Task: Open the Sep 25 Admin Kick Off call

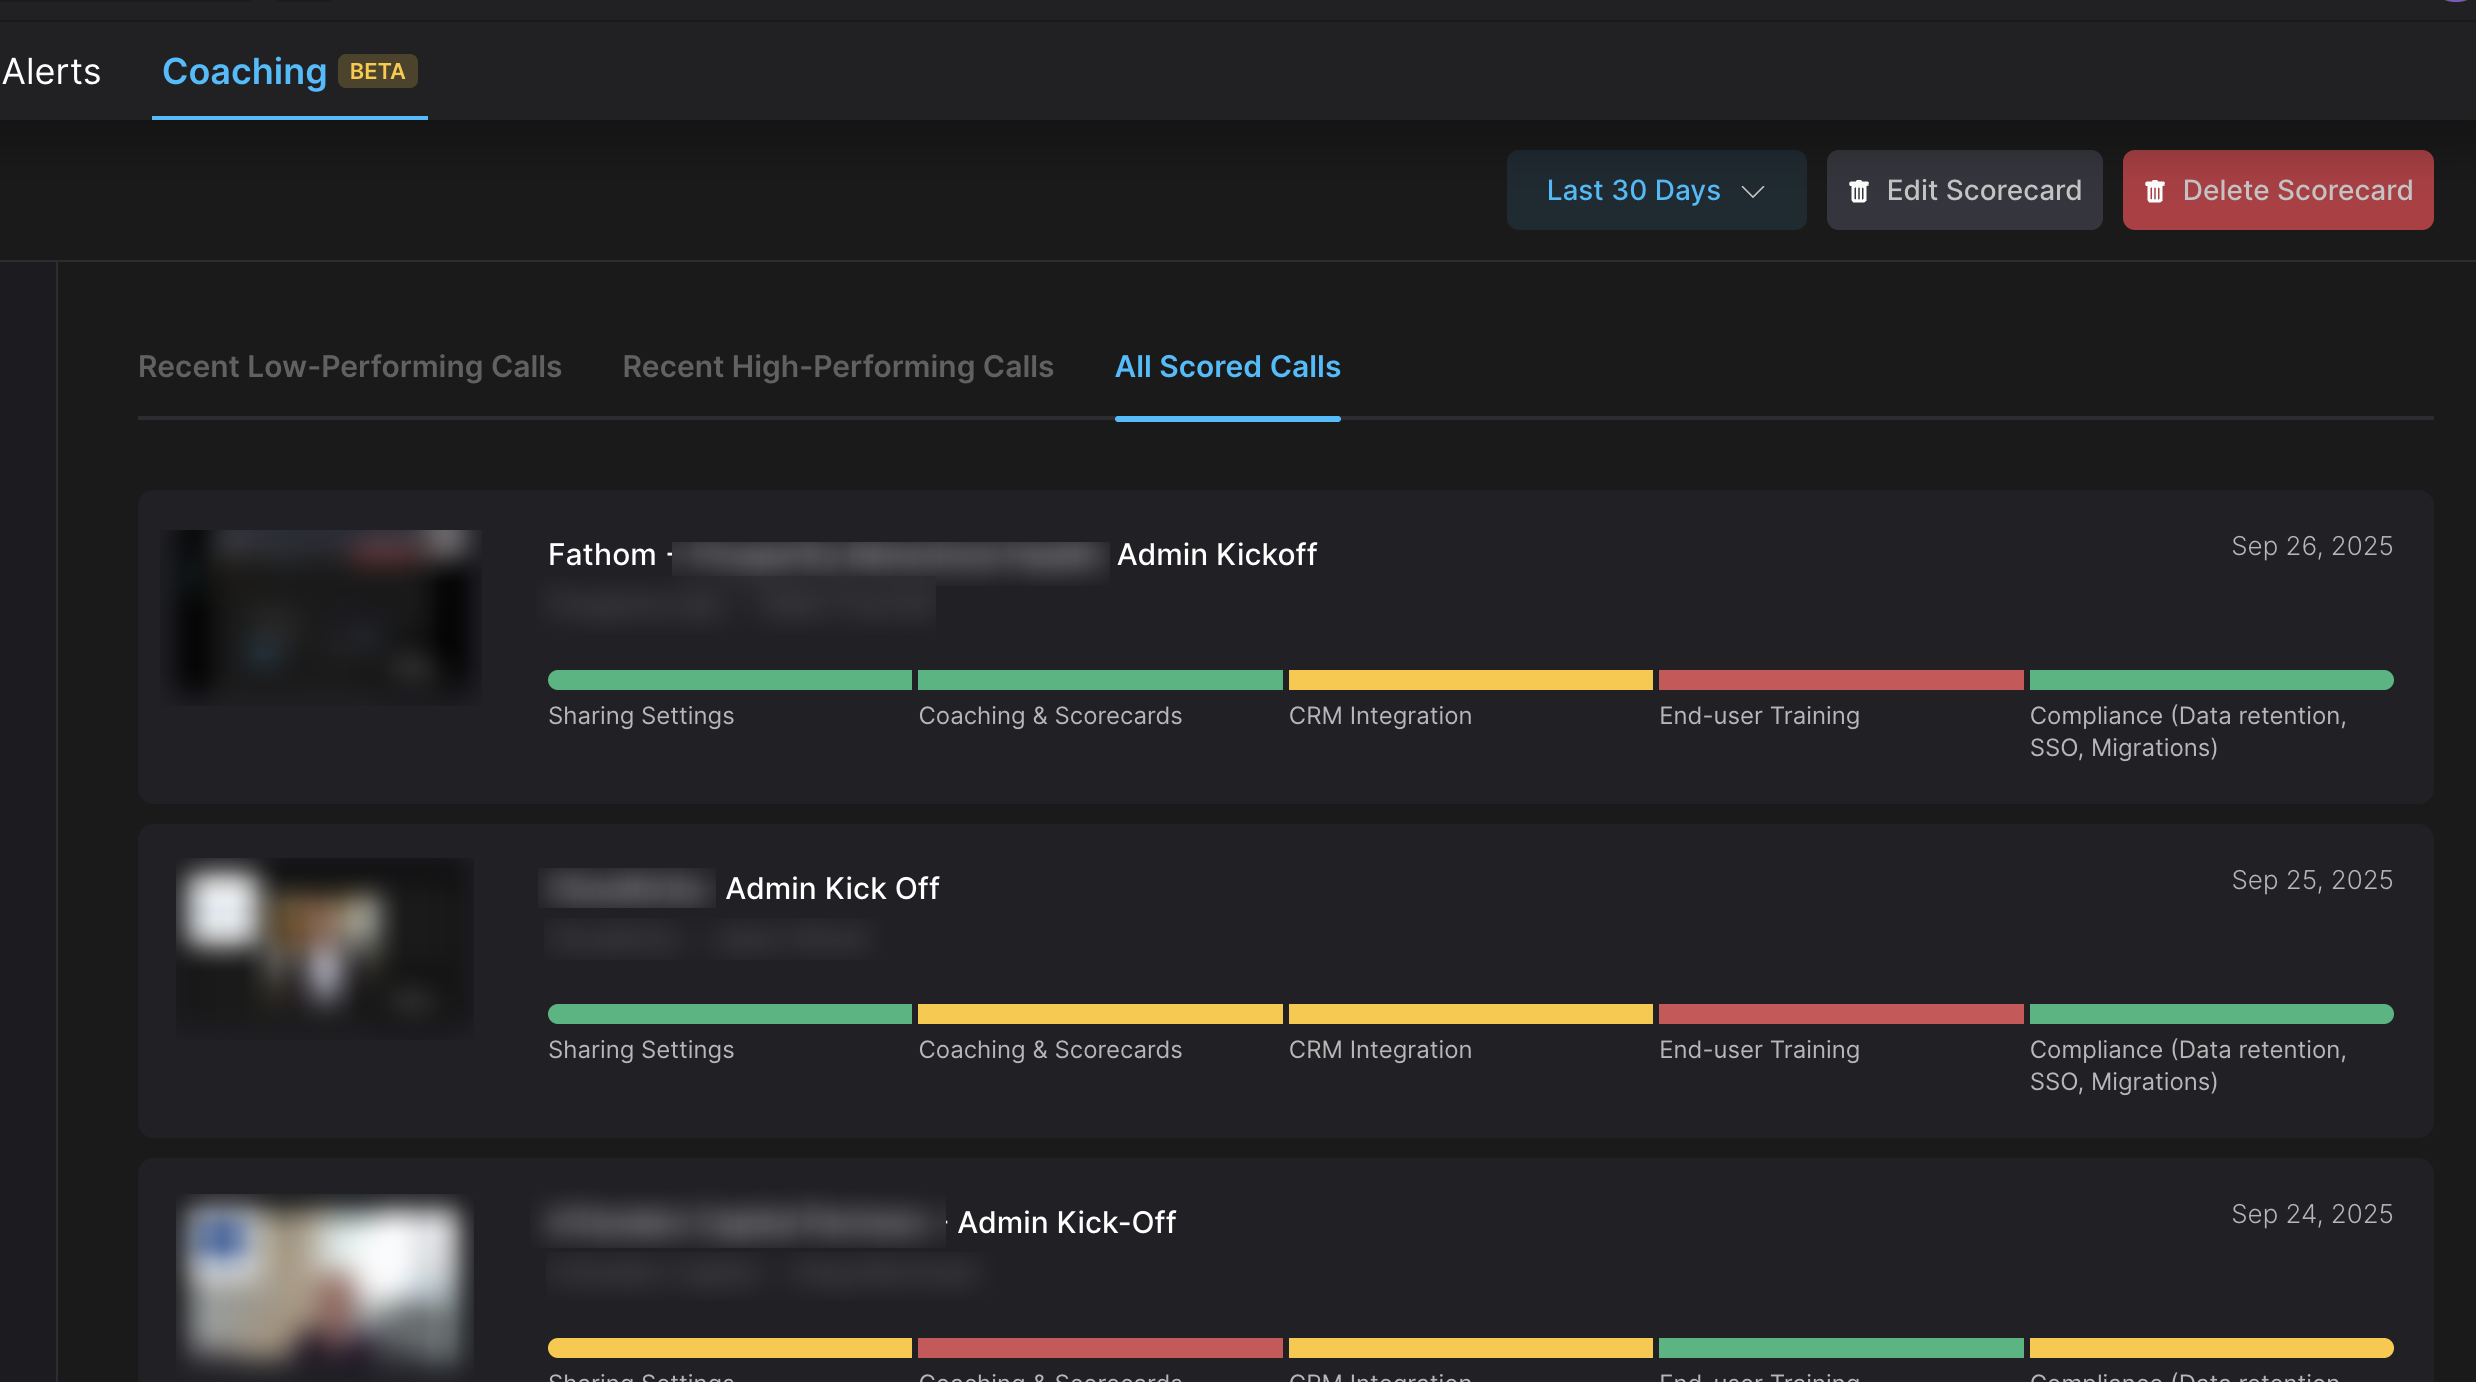Action: point(832,889)
